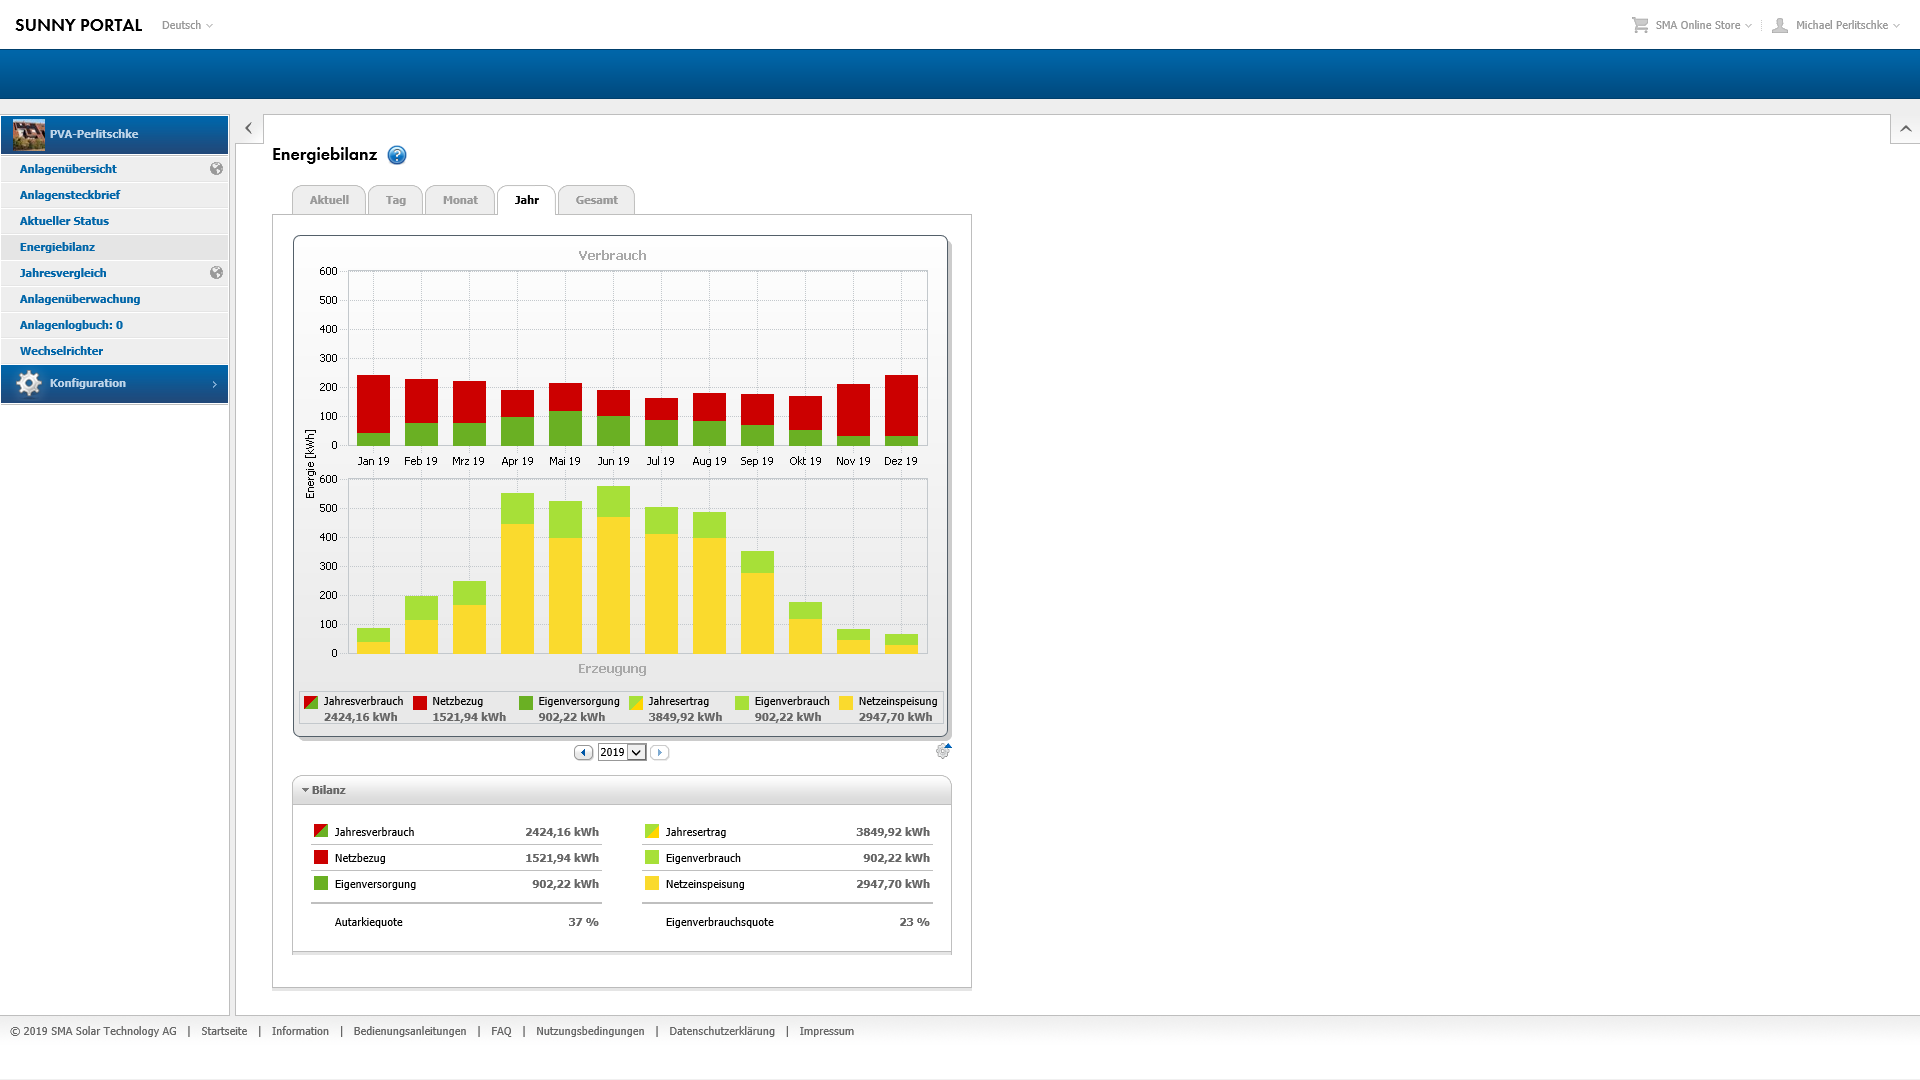
Task: Open Anlagenüberwachung in the sidebar
Action: (x=80, y=299)
